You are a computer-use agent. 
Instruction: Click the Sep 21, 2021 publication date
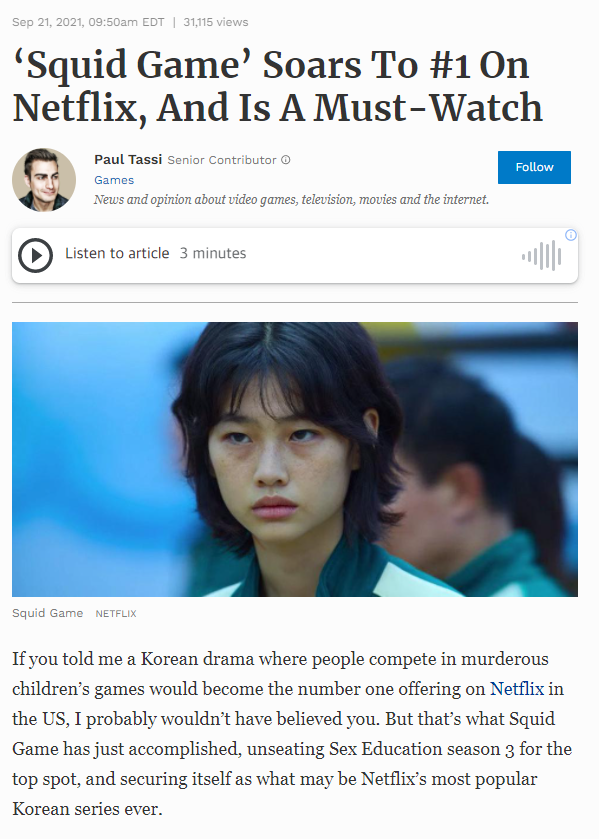pyautogui.click(x=88, y=22)
